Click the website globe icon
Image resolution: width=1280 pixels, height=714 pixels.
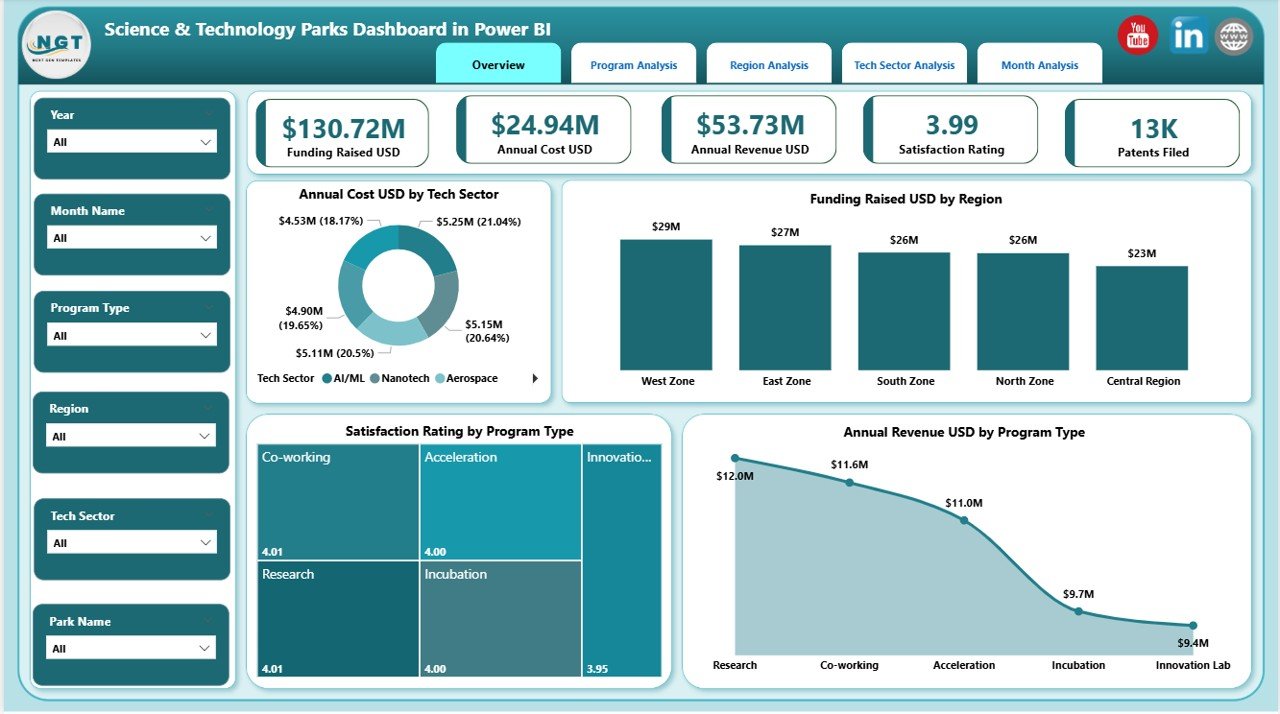(x=1233, y=34)
